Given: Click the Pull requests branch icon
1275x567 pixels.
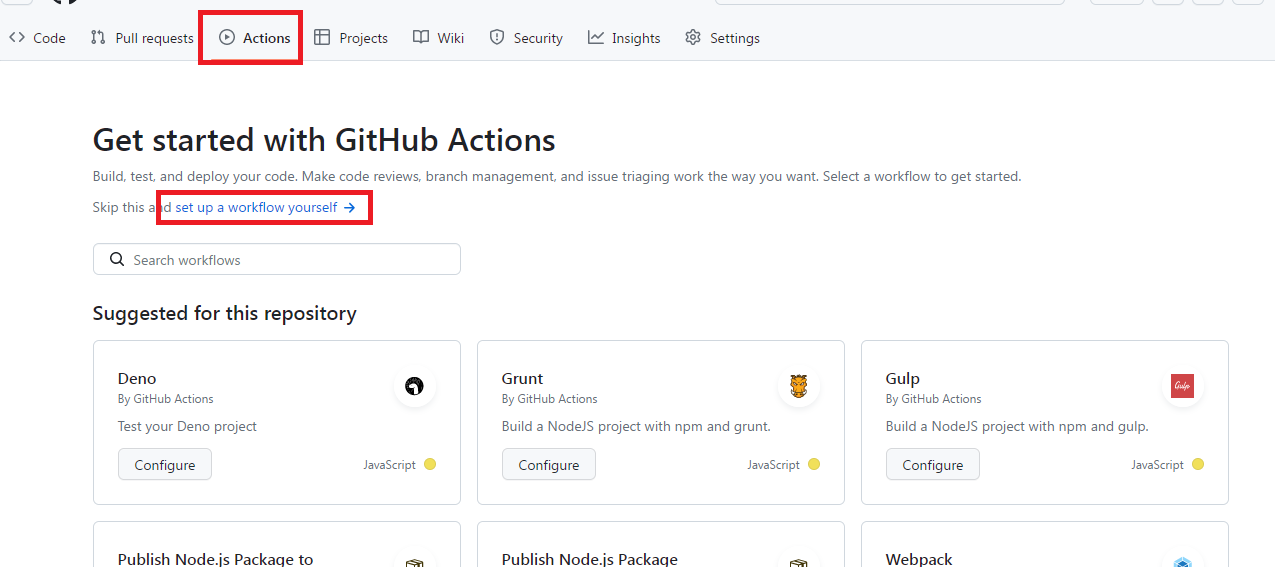Looking at the screenshot, I should click(x=98, y=38).
